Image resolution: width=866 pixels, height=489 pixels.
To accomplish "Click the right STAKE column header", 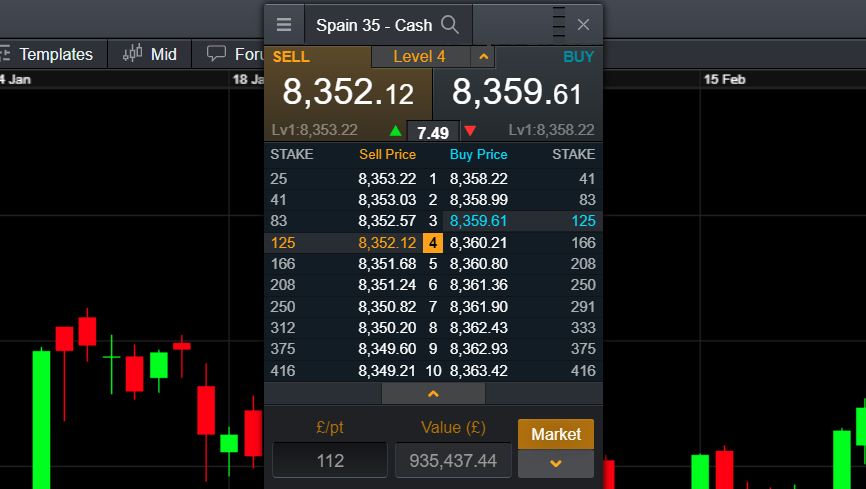I will point(574,154).
